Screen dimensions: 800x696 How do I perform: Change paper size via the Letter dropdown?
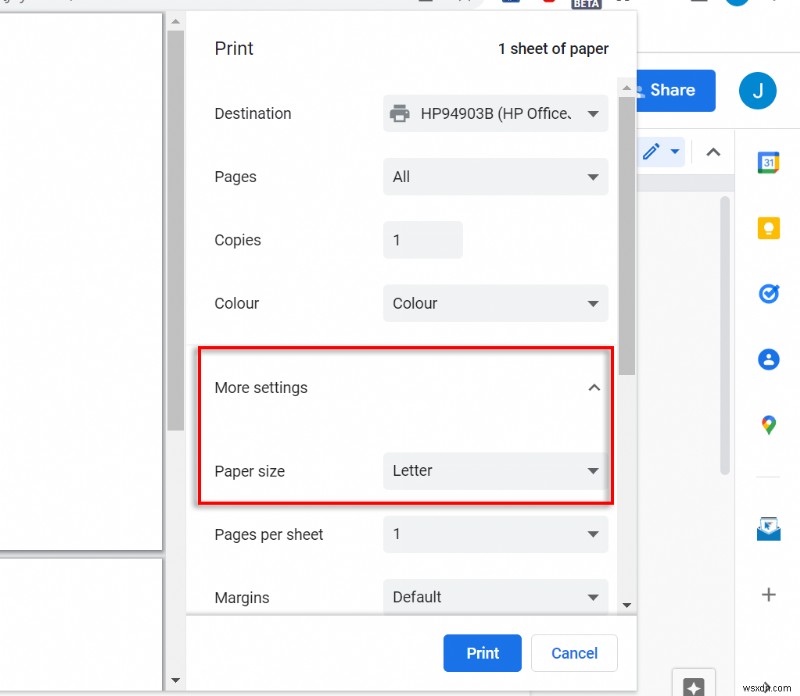495,470
